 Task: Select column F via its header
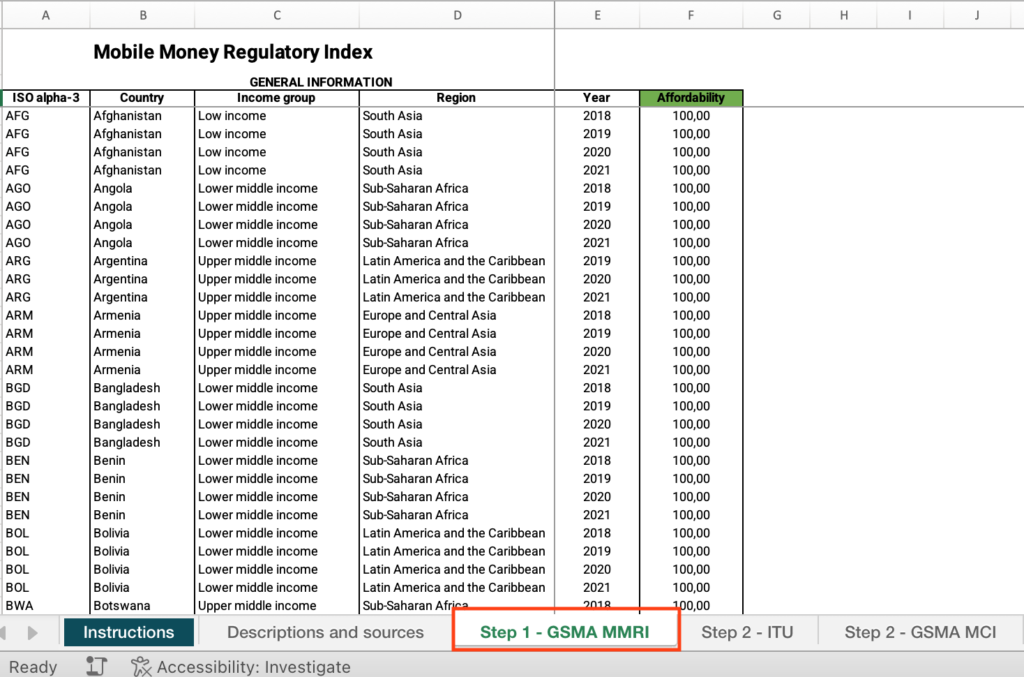pyautogui.click(x=691, y=15)
